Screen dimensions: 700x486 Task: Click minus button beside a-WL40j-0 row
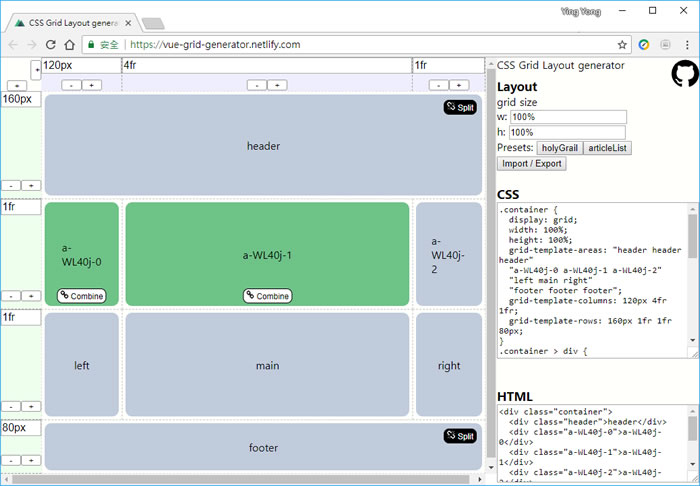[11, 296]
